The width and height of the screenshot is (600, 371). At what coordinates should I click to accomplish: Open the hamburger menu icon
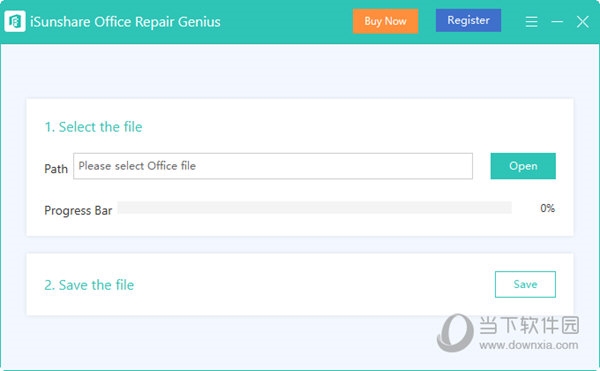pos(531,21)
